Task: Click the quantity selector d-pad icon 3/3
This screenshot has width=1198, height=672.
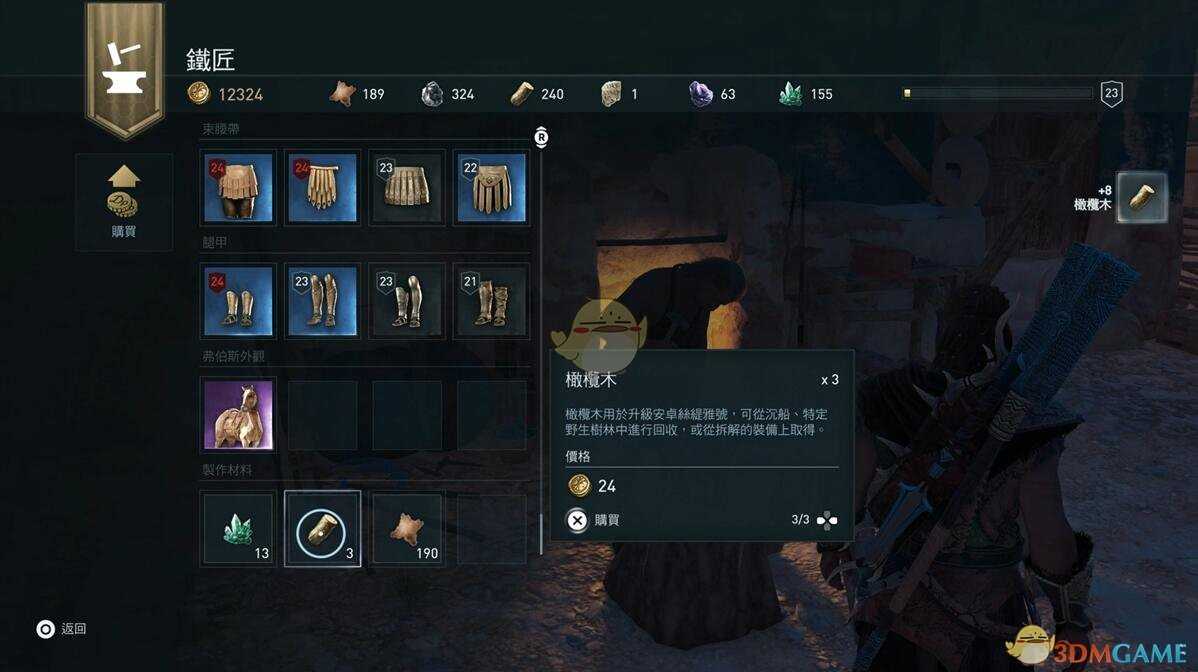Action: (x=827, y=521)
